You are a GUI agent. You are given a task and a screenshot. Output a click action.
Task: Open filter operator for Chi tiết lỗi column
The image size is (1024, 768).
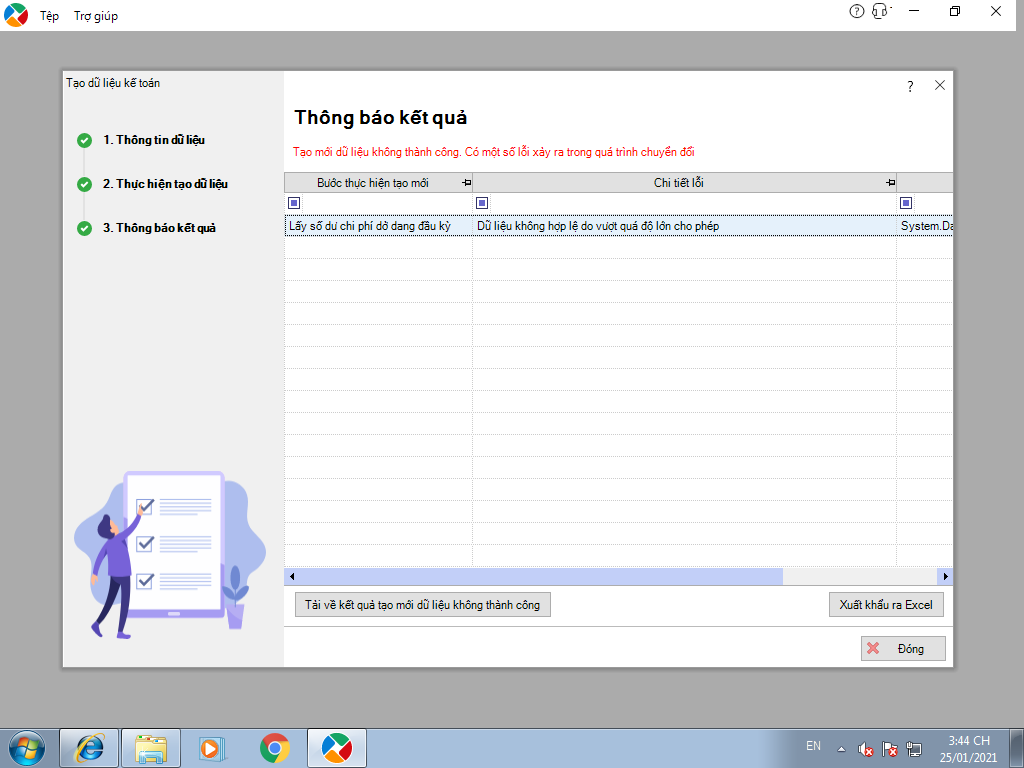click(482, 203)
